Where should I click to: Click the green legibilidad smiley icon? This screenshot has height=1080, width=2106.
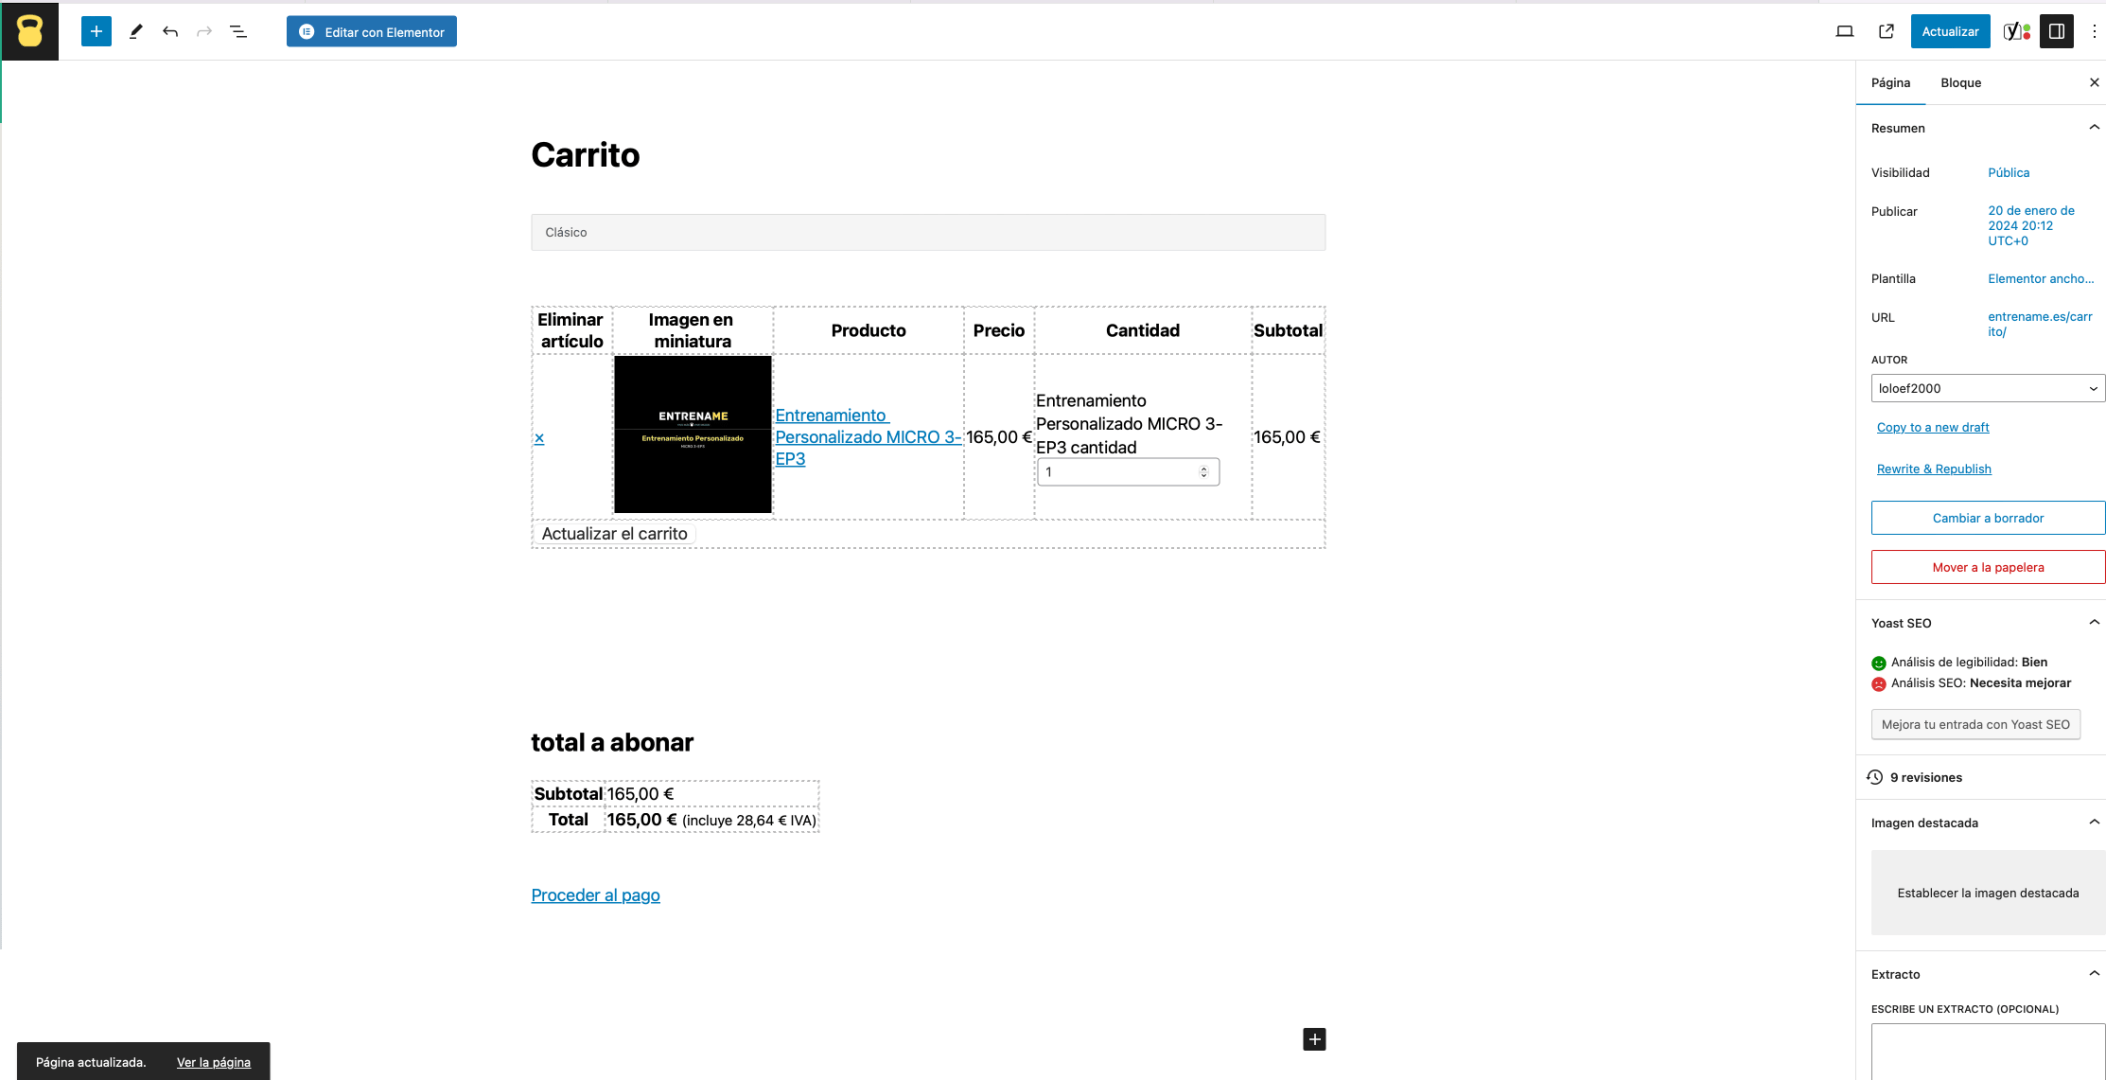tap(1878, 663)
